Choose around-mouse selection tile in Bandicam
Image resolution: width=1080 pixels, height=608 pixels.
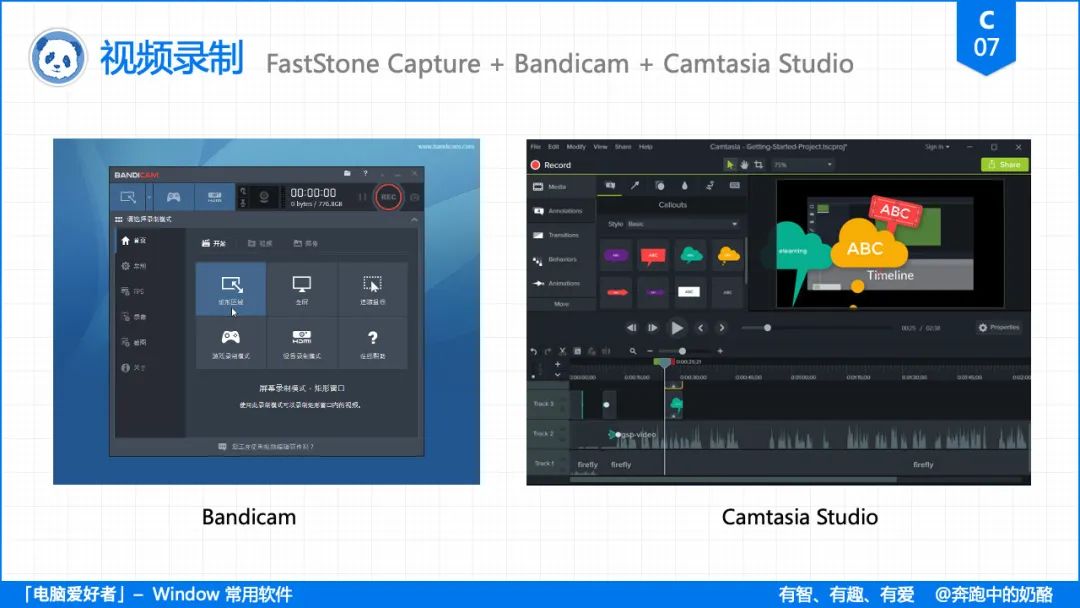coord(372,289)
